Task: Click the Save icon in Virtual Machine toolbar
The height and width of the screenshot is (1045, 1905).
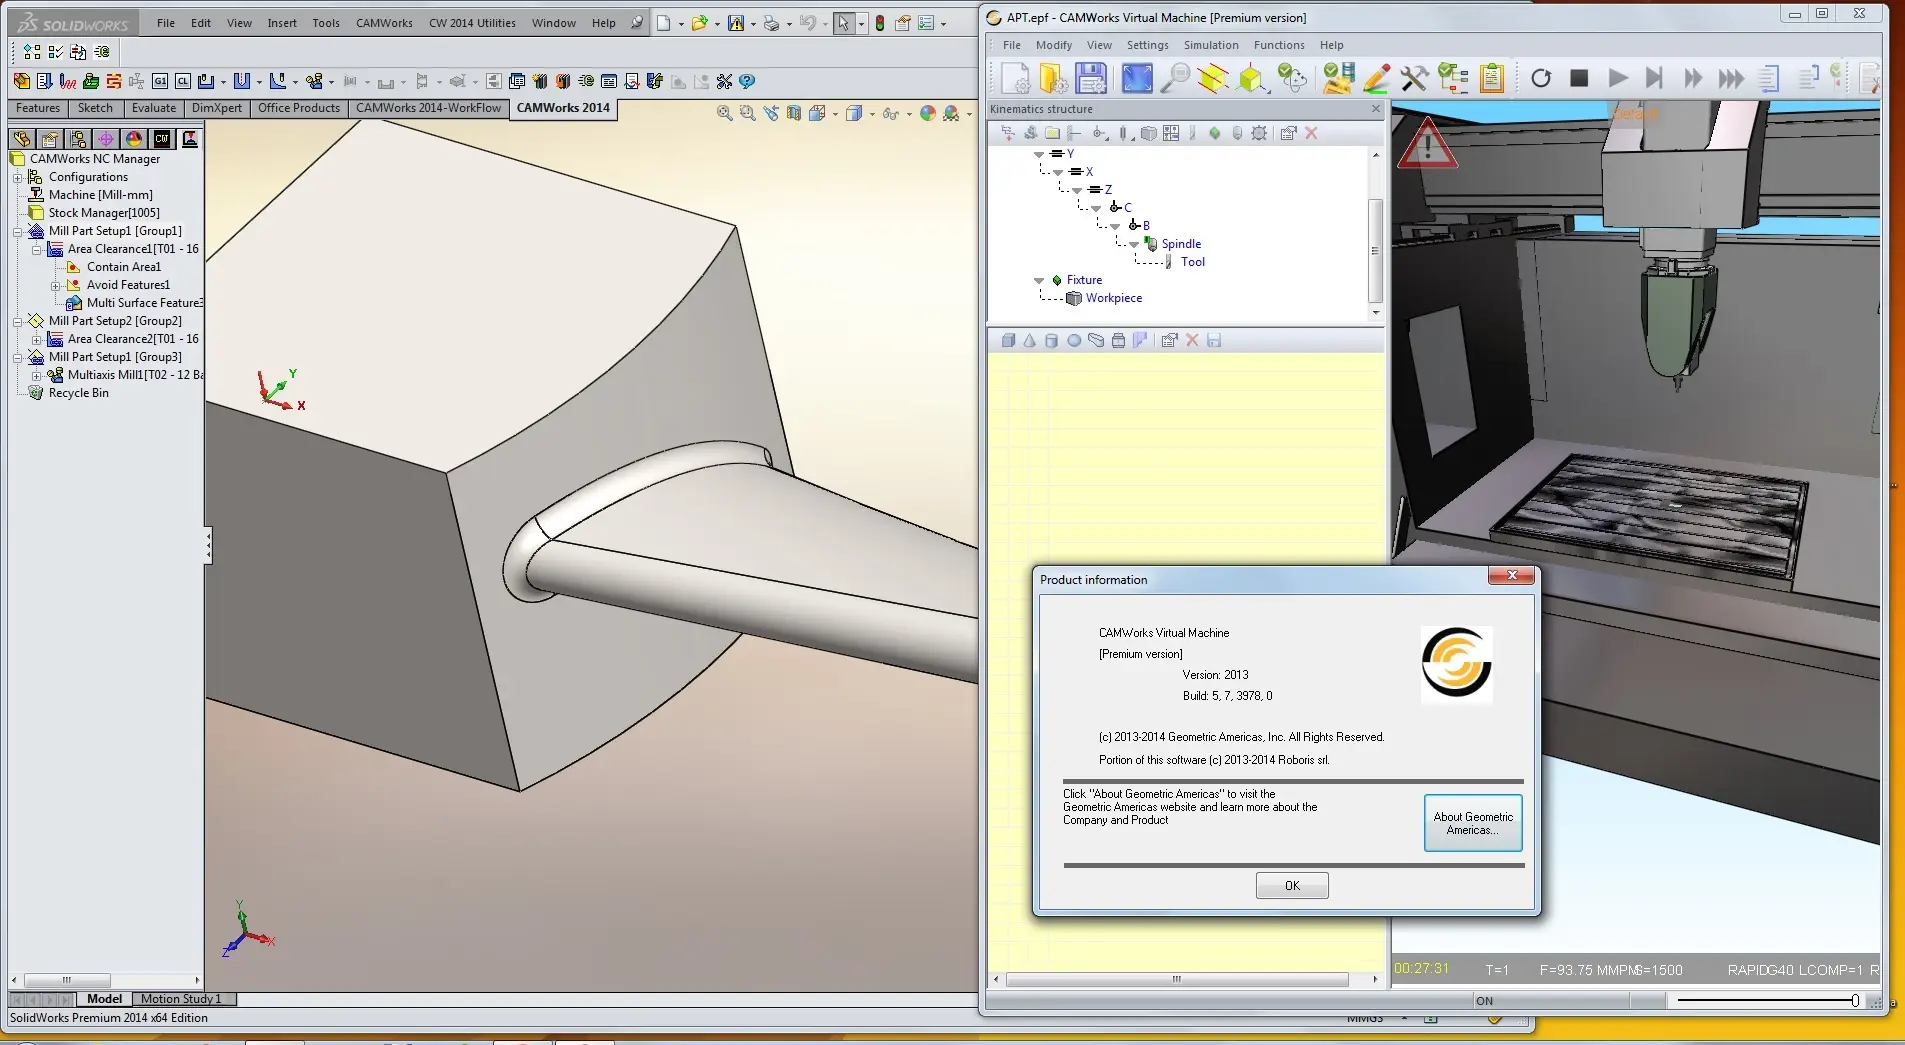Action: point(1090,78)
